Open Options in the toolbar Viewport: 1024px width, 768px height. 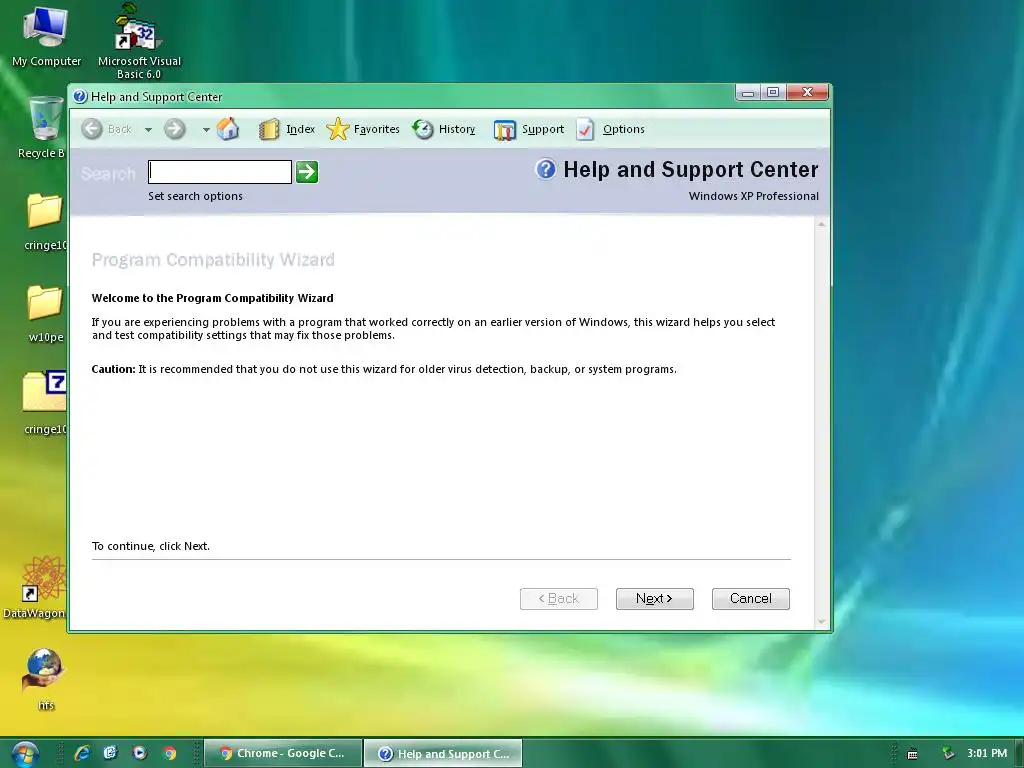coord(611,129)
